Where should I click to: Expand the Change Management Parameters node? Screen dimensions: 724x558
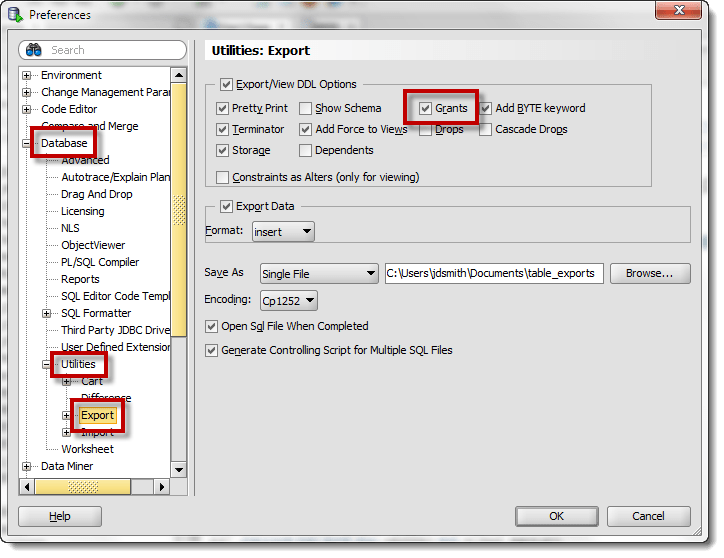[27, 92]
